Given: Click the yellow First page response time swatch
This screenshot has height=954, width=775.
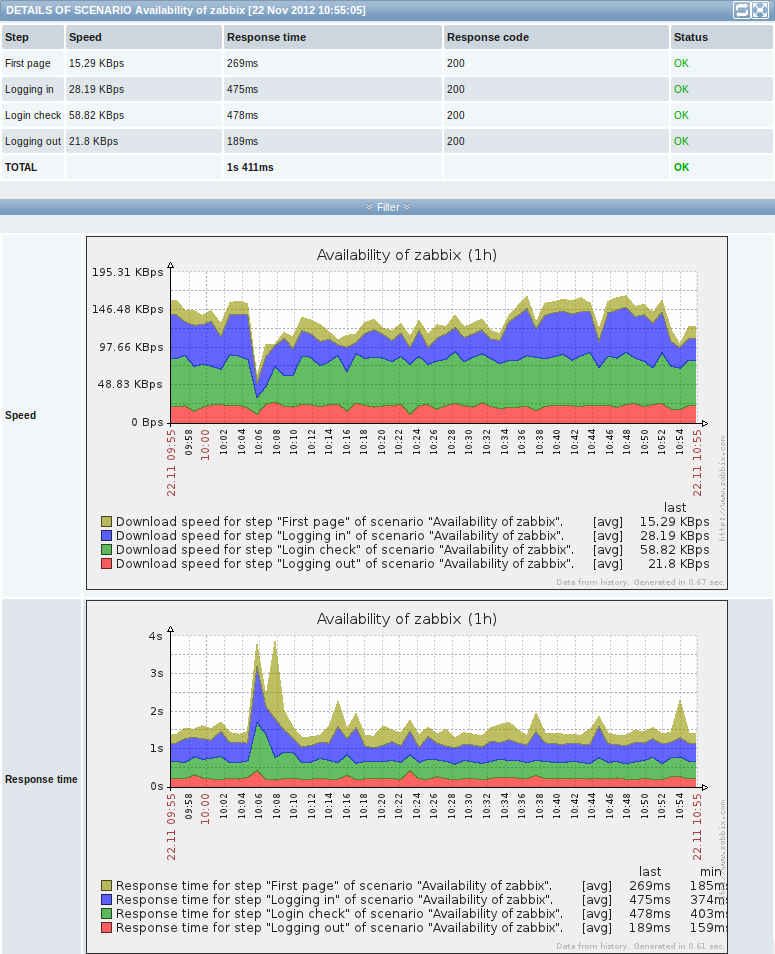Looking at the screenshot, I should click(x=106, y=885).
